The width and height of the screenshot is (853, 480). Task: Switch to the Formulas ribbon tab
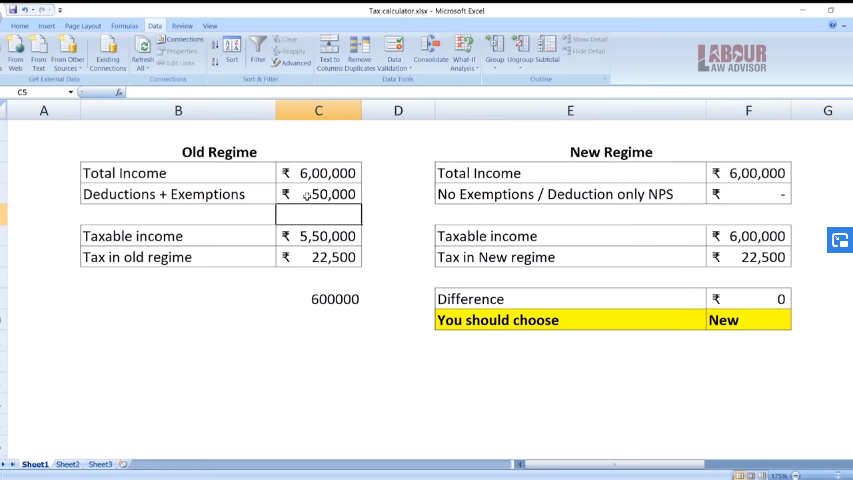click(x=125, y=26)
